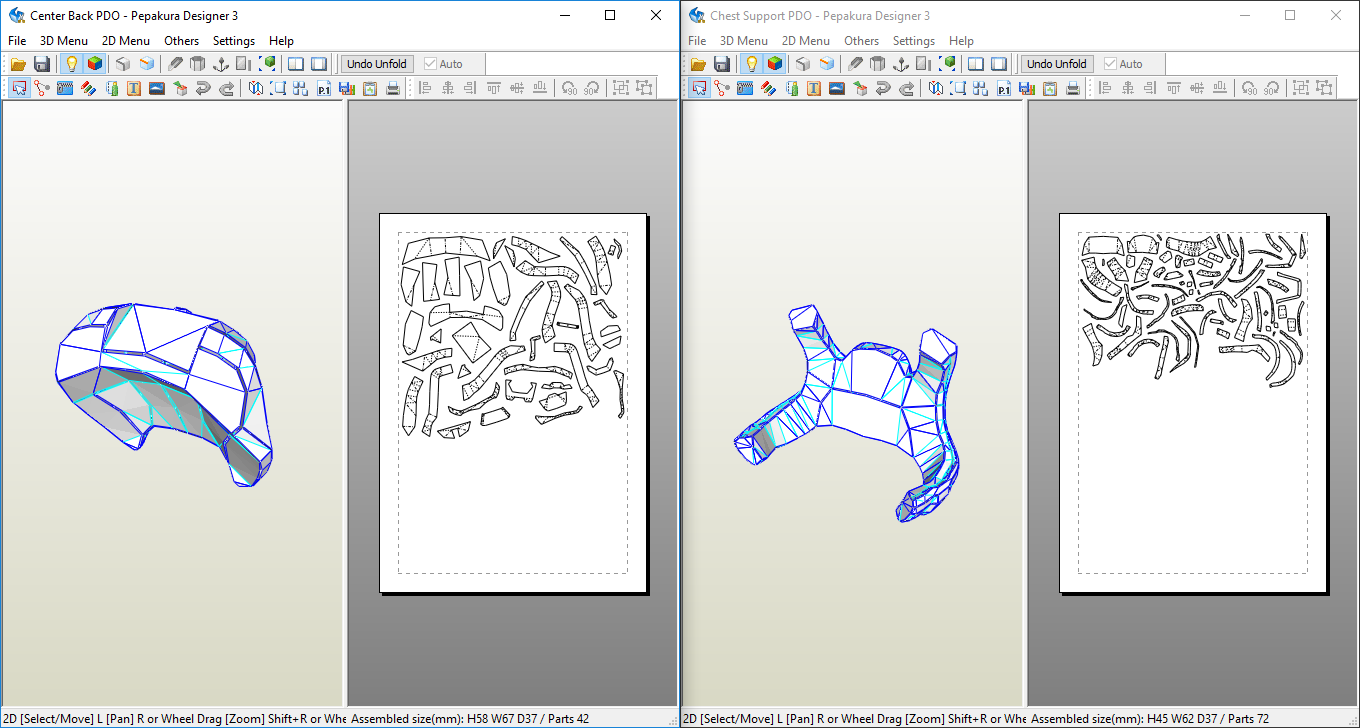Click the P.1 page icon in Center Back toolbar
The image size is (1360, 728).
click(x=323, y=88)
